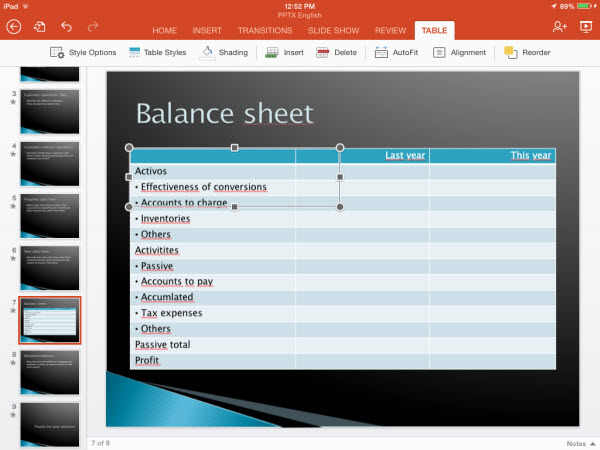Image resolution: width=600 pixels, height=450 pixels.
Task: Start the slideshow with the play icon
Action: pos(585,27)
